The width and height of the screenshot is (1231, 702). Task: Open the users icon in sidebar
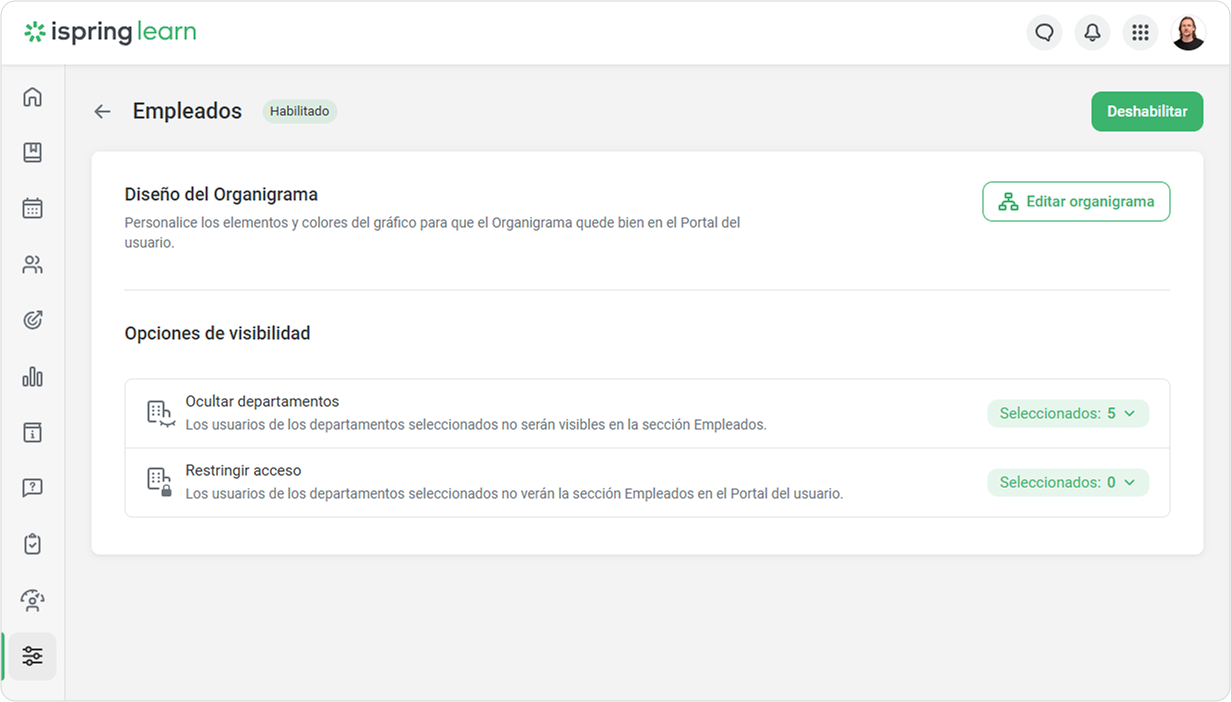[33, 265]
